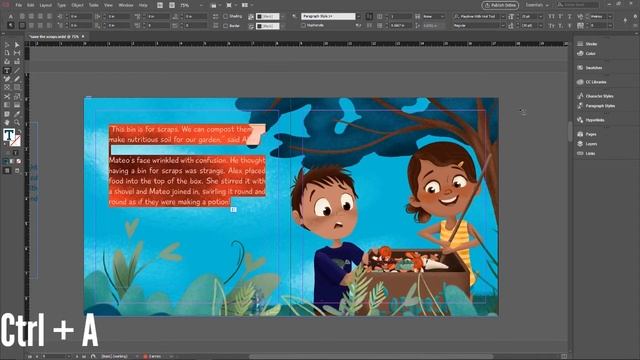Select the Scissors tool
Viewport: 640px width, 360px height.
point(7,97)
